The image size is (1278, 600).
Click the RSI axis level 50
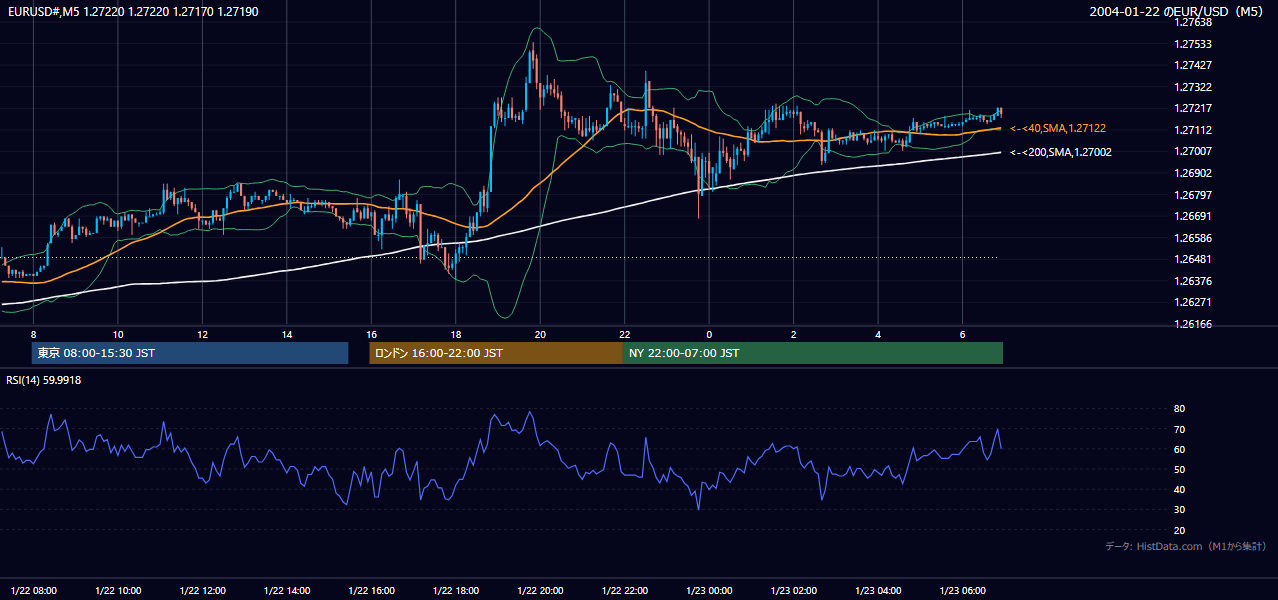tap(1179, 470)
